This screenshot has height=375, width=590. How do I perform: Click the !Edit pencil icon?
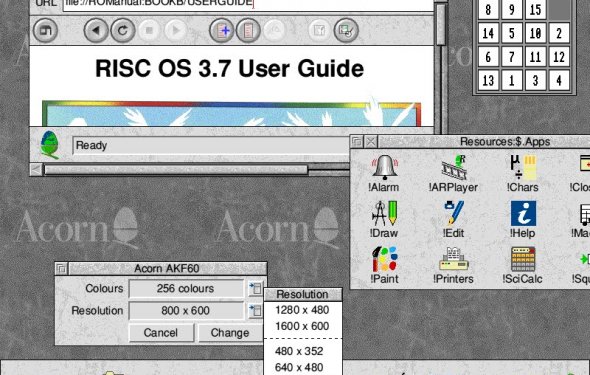pos(453,219)
